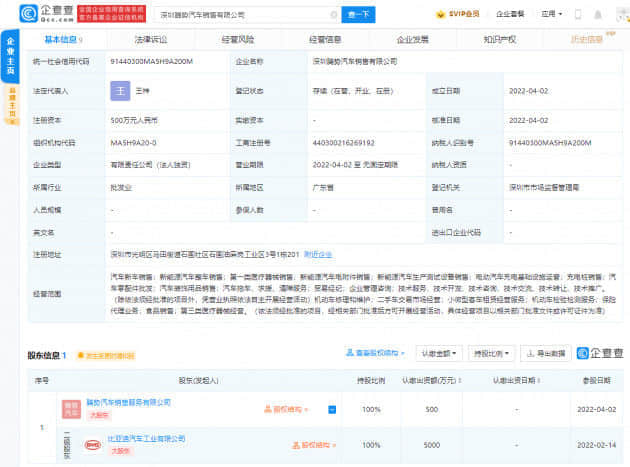This screenshot has width=630, height=467.
Task: Open the Qichacha logo home link
Action: 47,14
